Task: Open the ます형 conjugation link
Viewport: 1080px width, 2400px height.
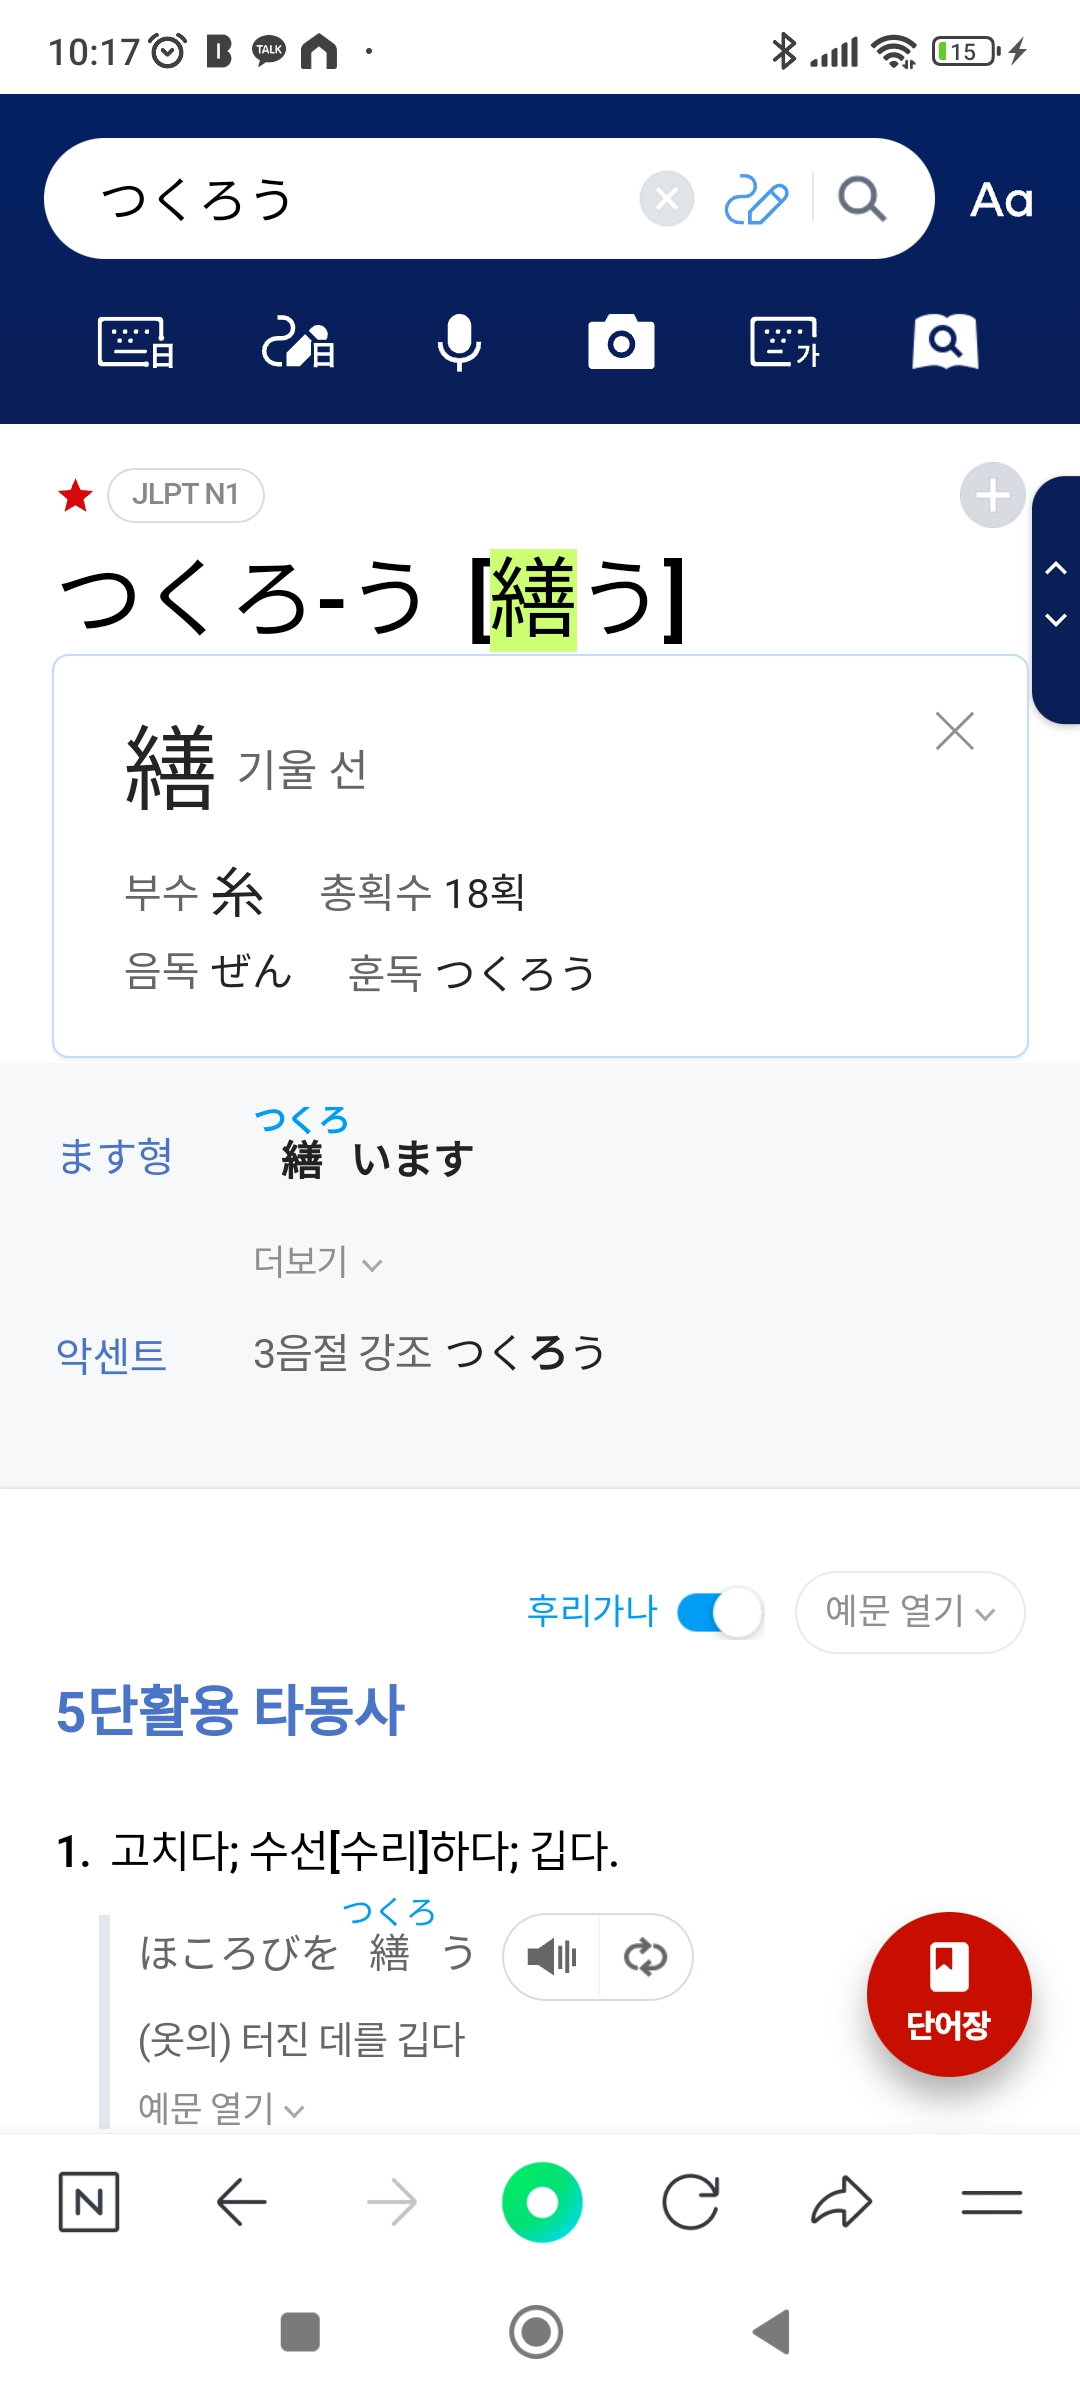Action: coord(116,1157)
